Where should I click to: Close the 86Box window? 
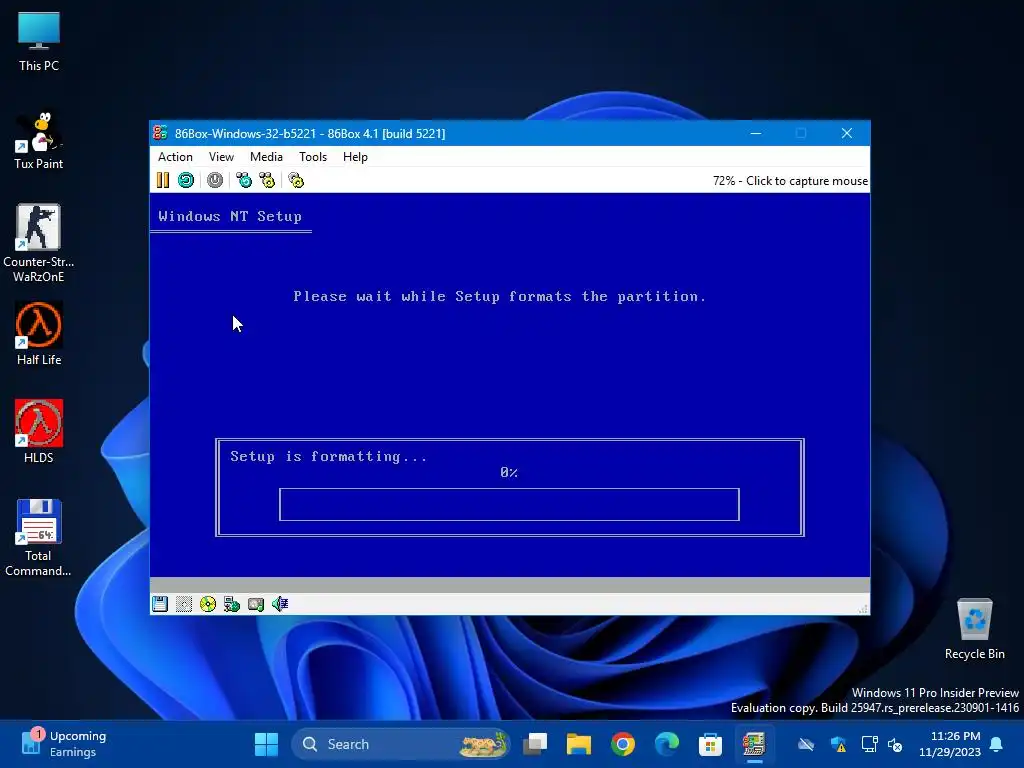click(847, 133)
